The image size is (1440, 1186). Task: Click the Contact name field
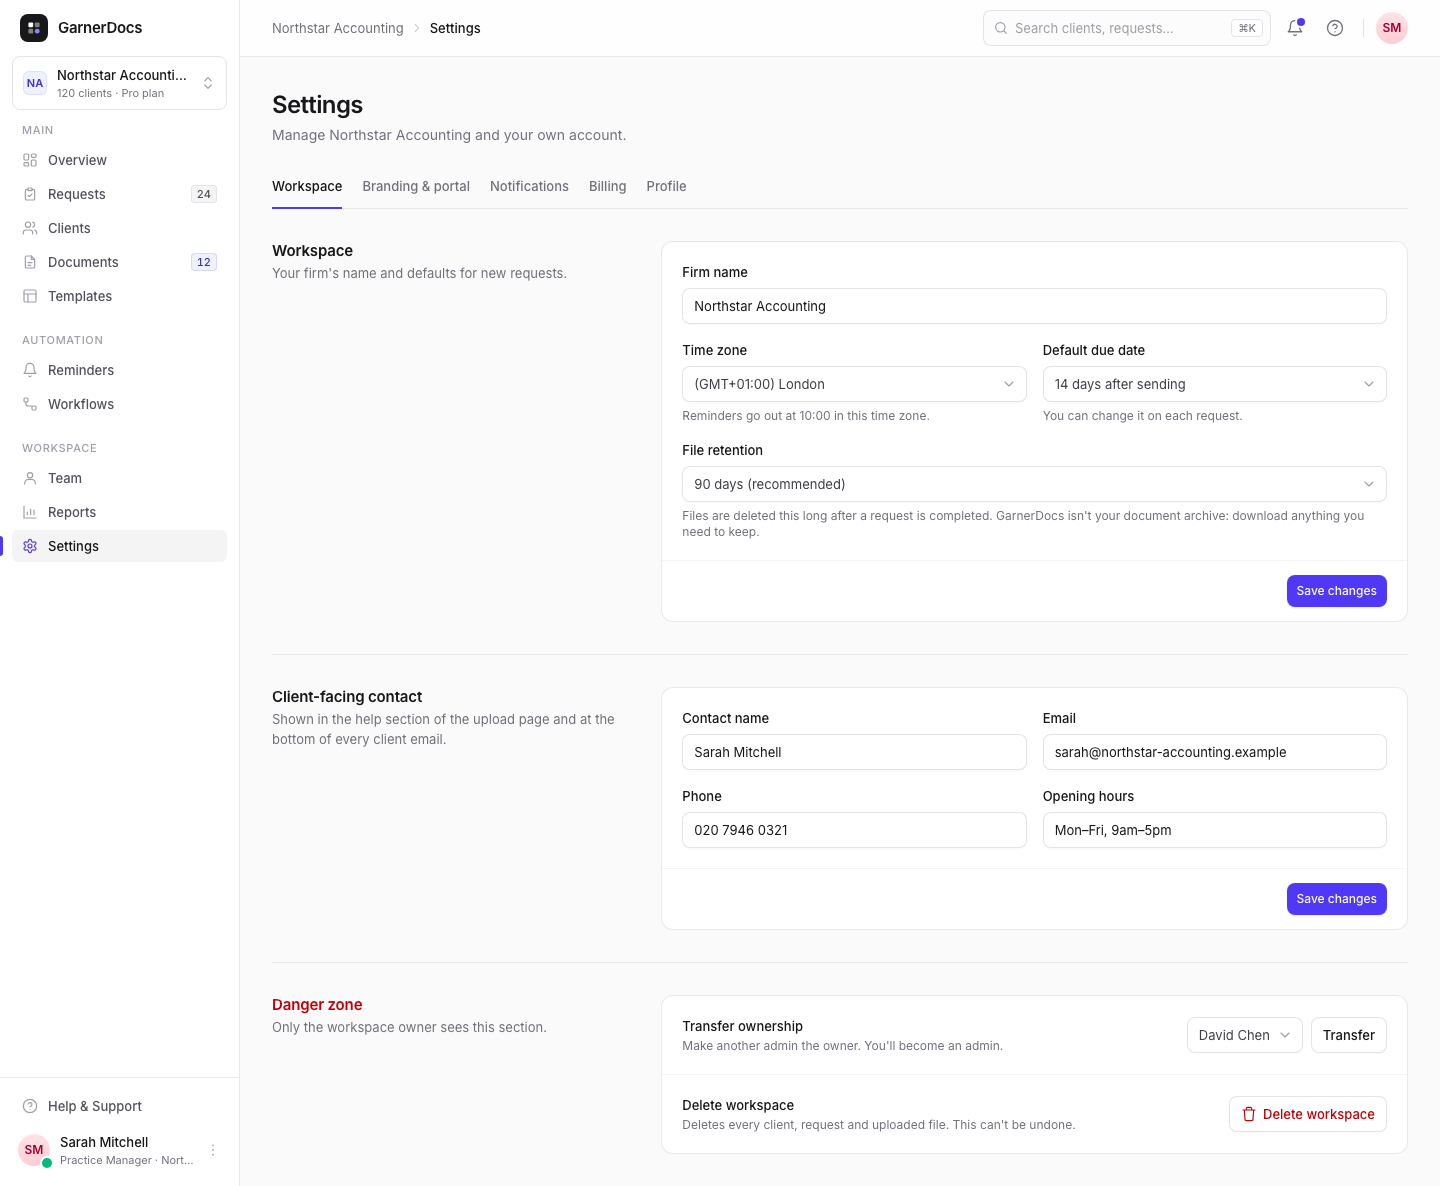coord(854,752)
